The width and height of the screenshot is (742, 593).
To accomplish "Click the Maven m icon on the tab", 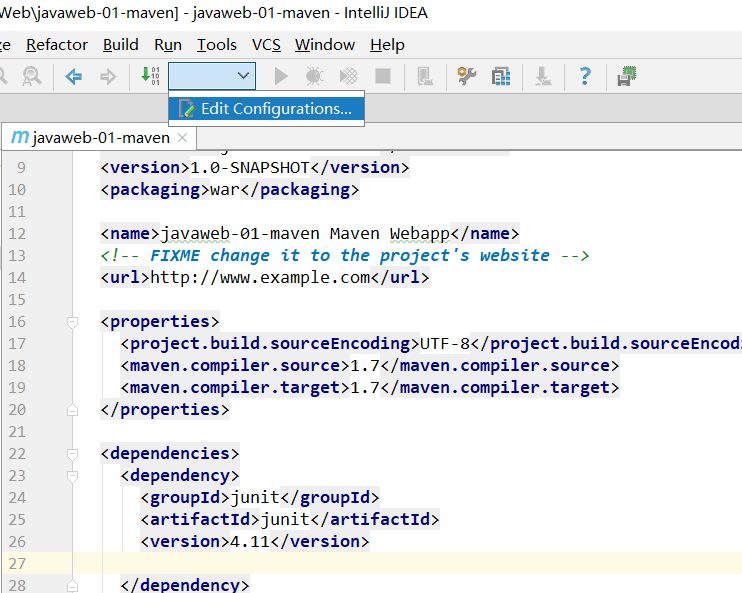I will 20,137.
